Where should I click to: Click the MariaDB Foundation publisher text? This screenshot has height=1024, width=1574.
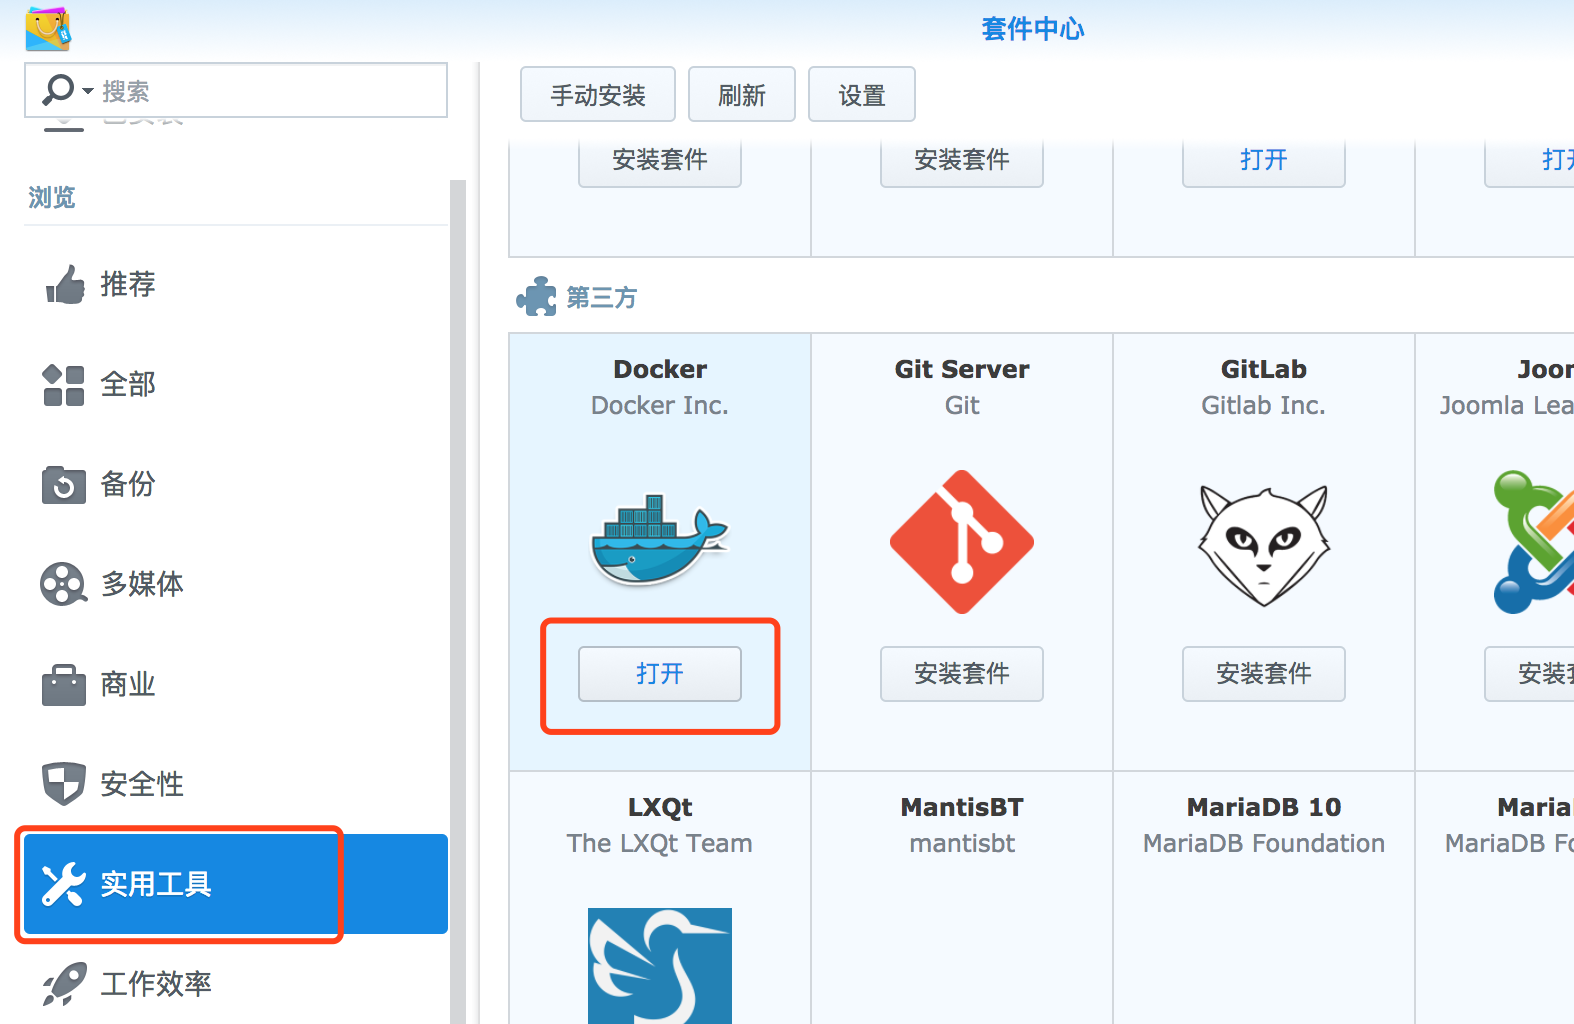1264,843
